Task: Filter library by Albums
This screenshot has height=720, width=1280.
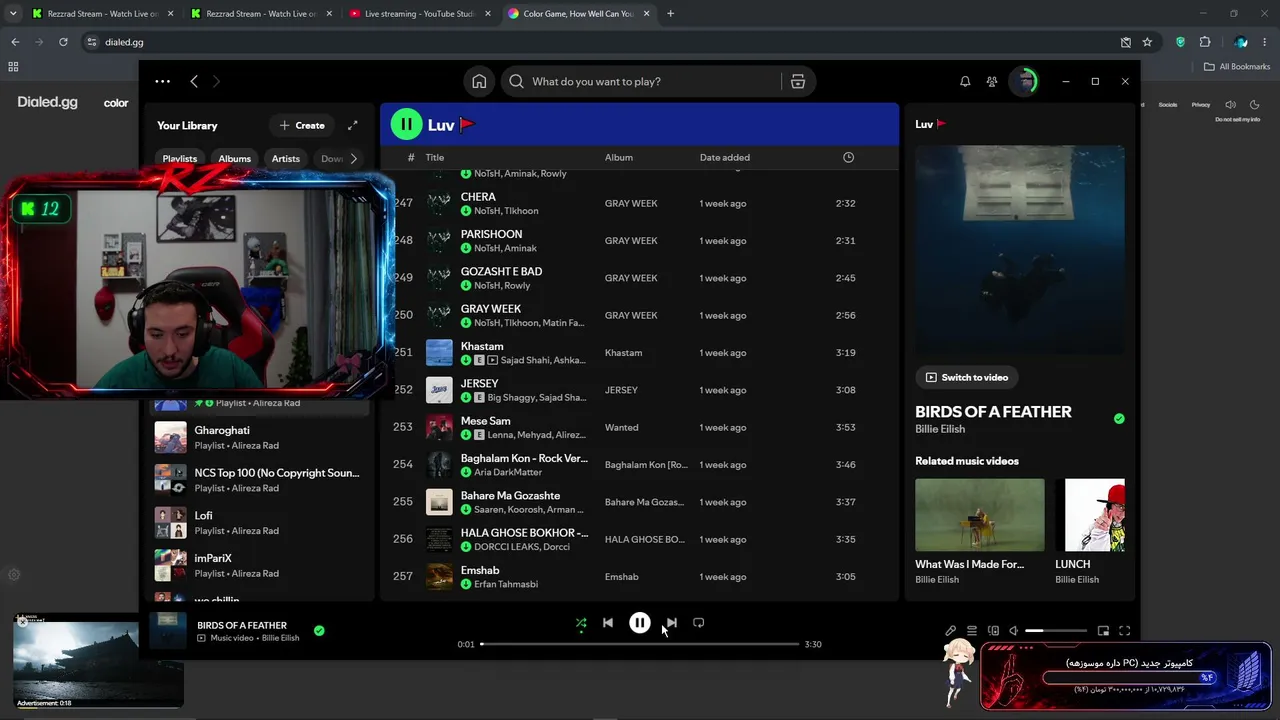Action: (x=235, y=158)
